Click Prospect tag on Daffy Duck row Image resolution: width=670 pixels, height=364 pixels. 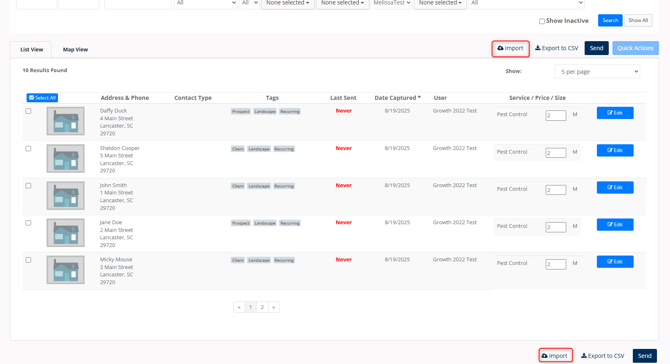[241, 112]
